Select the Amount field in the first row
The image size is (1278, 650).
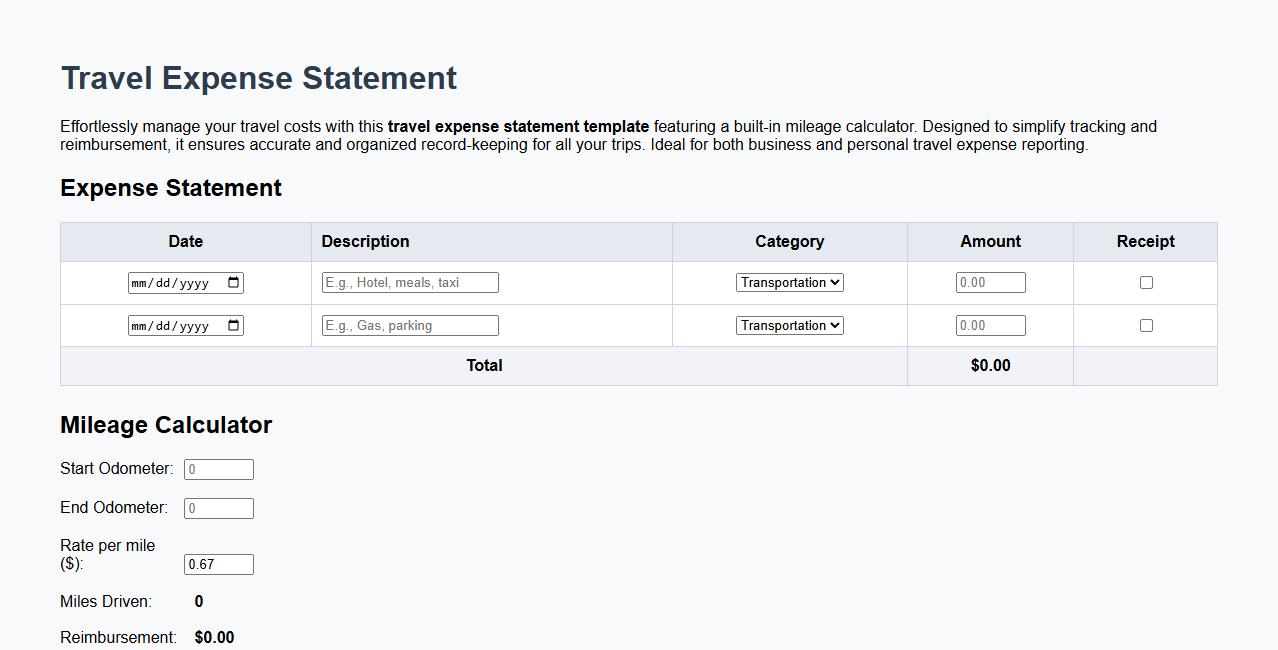click(x=990, y=282)
